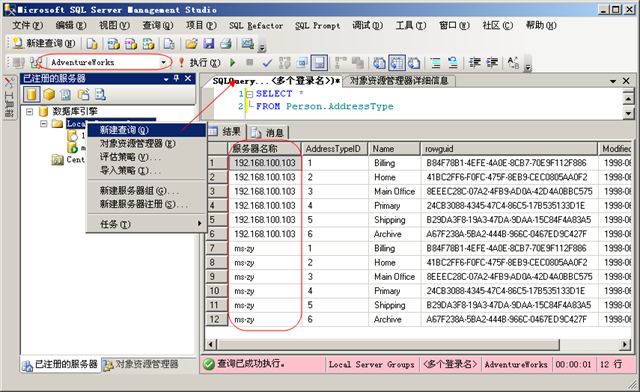The width and height of the screenshot is (640, 392).
Task: Select the Database Engine icon in Registered Servers
Action: pos(31,94)
